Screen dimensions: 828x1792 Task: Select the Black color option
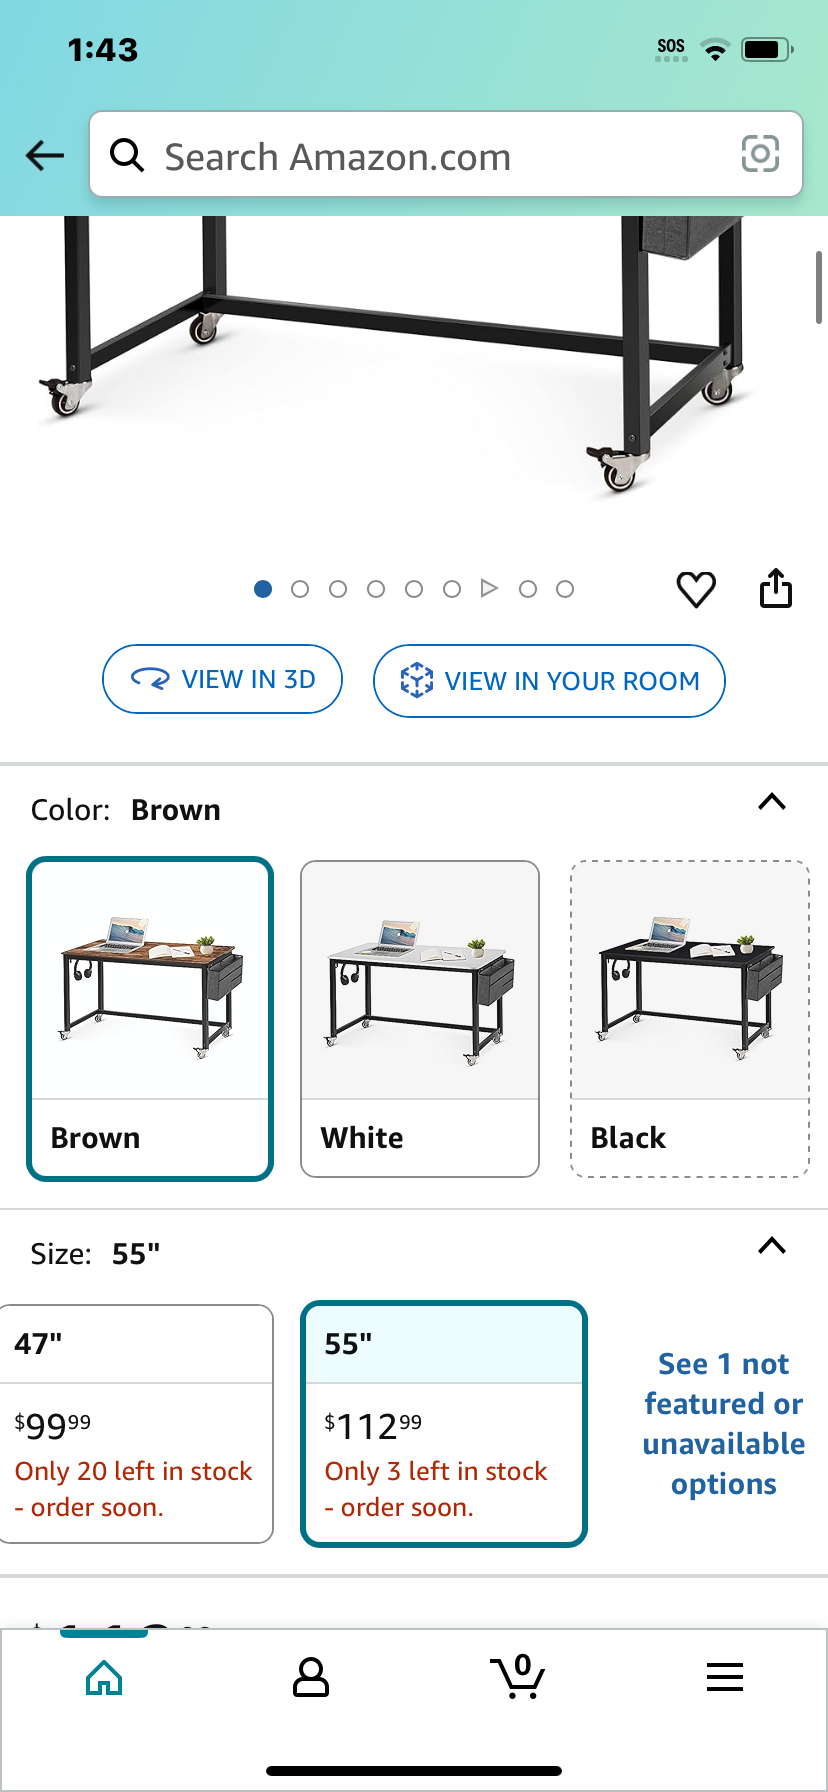(x=690, y=1019)
